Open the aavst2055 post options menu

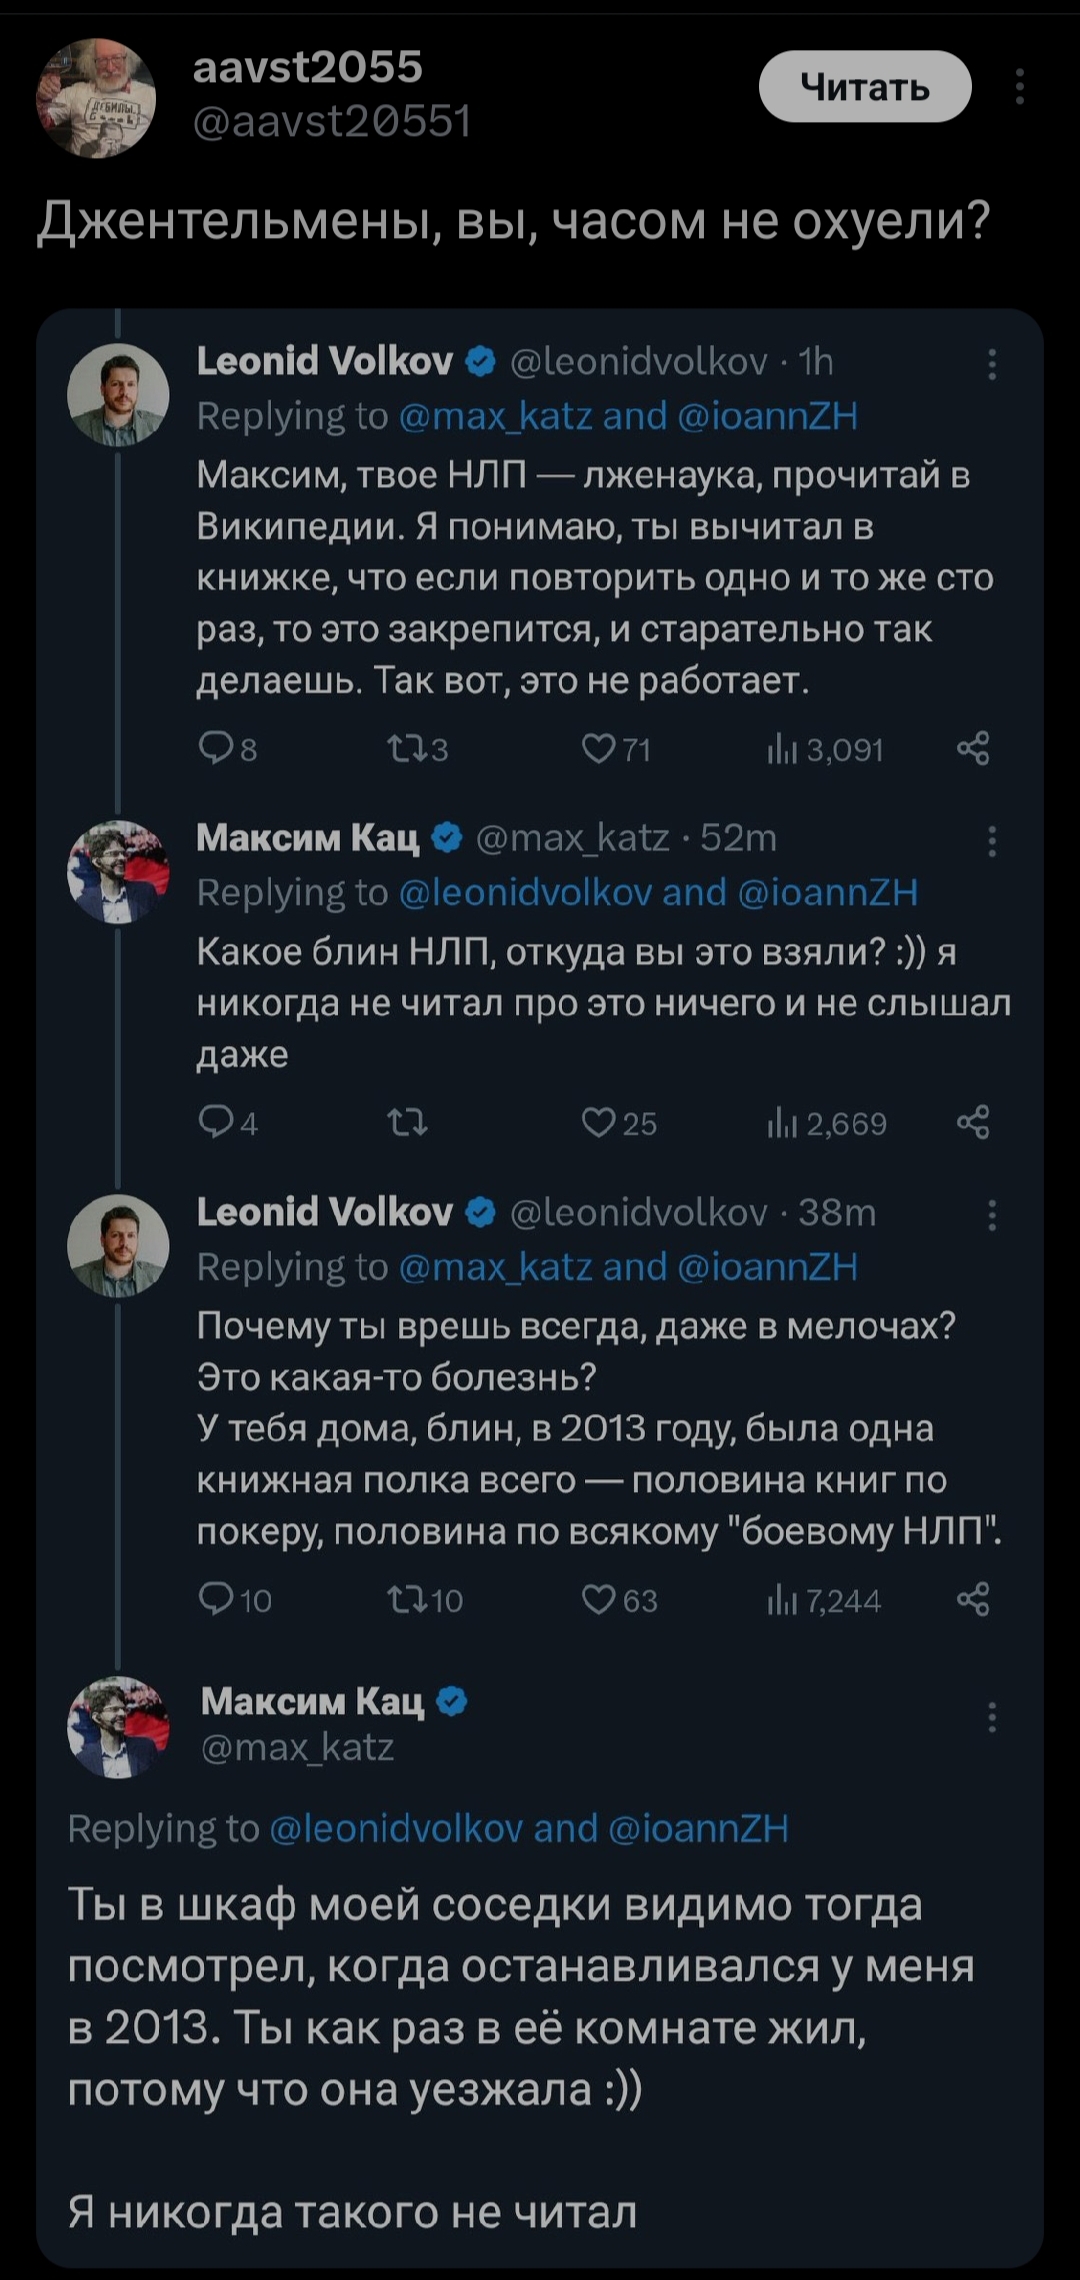pos(1019,87)
